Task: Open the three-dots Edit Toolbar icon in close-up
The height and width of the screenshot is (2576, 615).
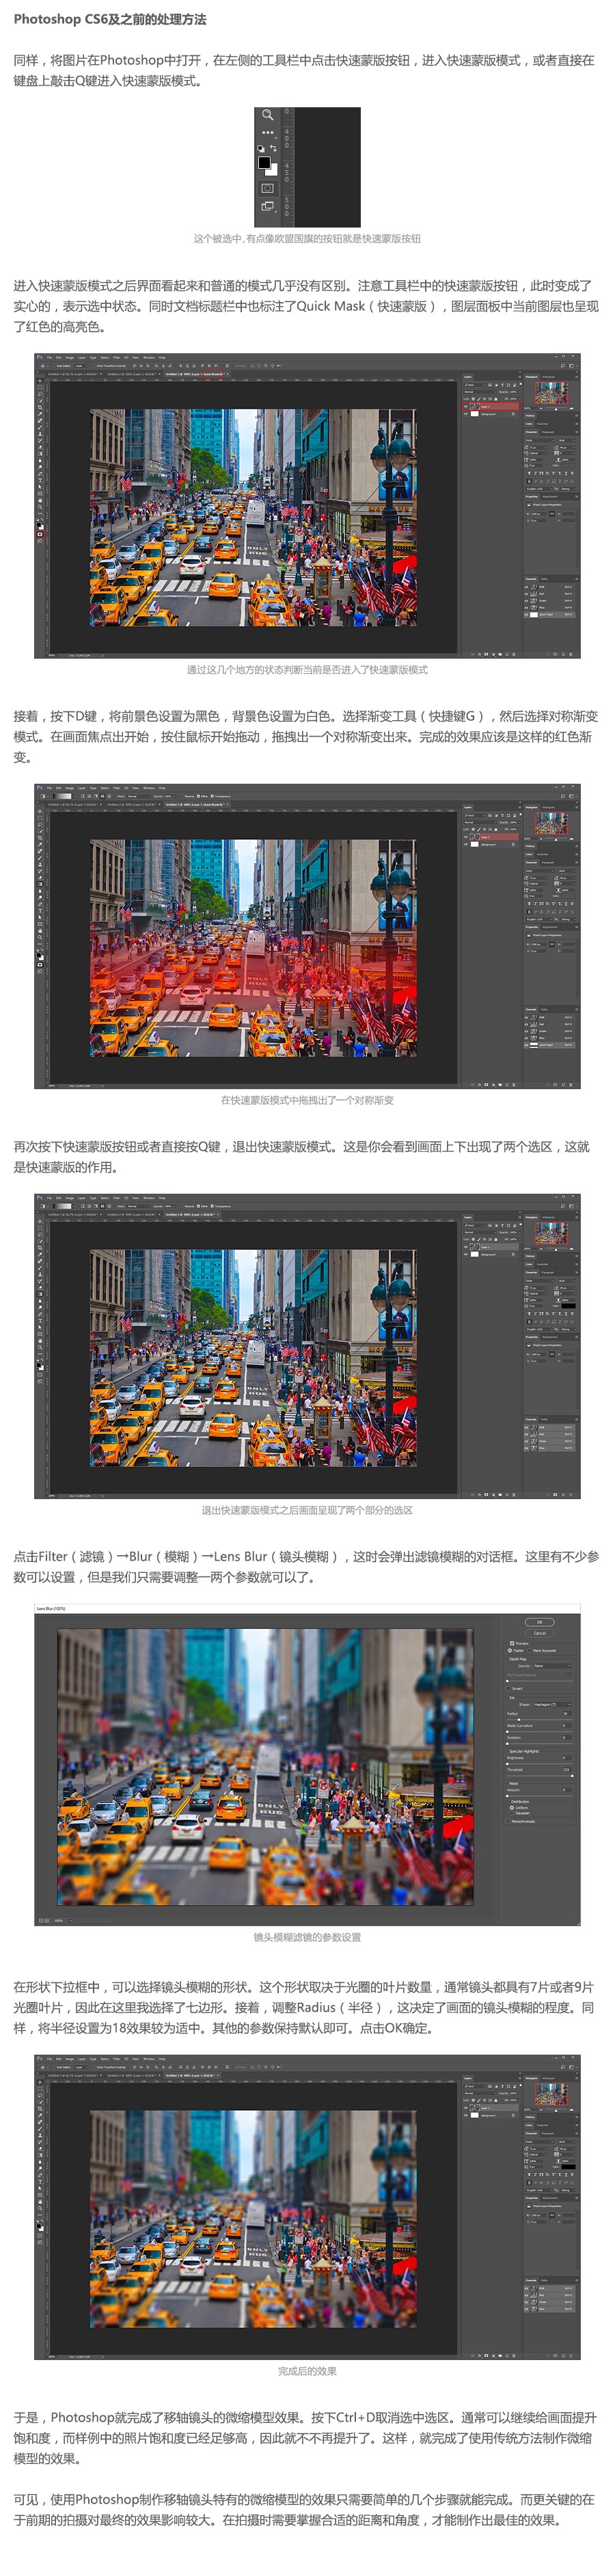Action: click(267, 132)
